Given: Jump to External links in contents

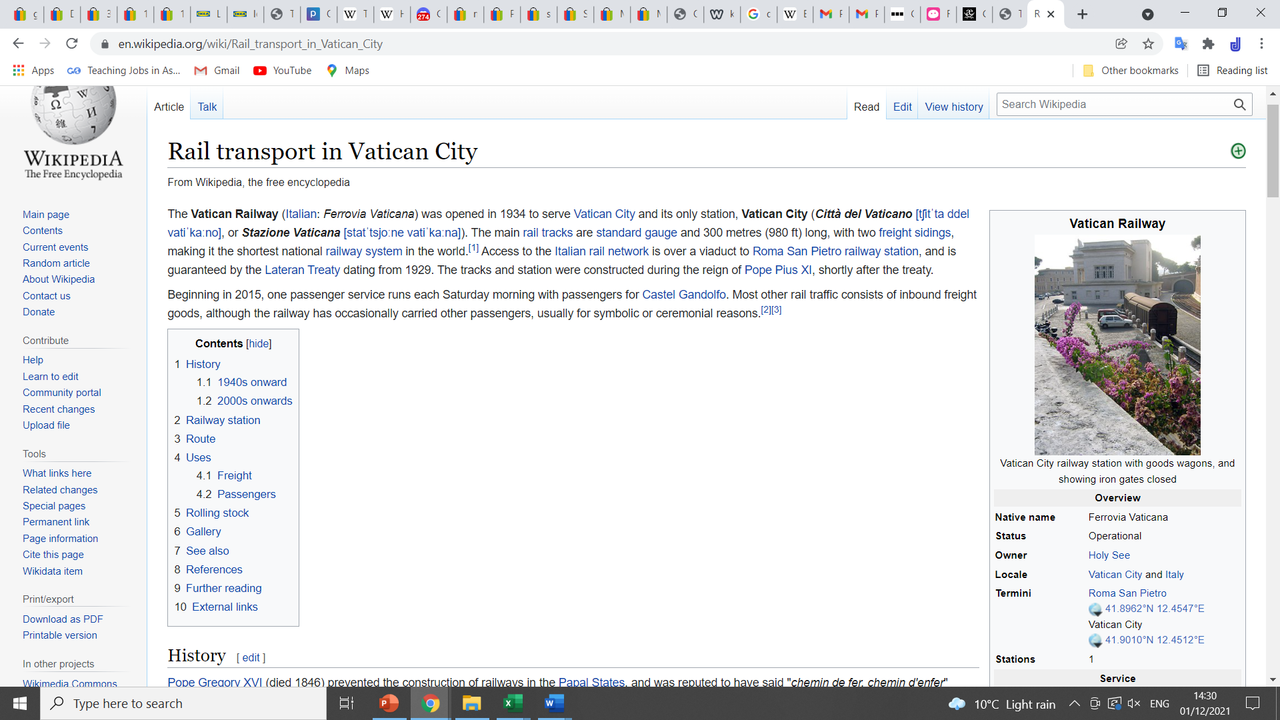Looking at the screenshot, I should 225,607.
